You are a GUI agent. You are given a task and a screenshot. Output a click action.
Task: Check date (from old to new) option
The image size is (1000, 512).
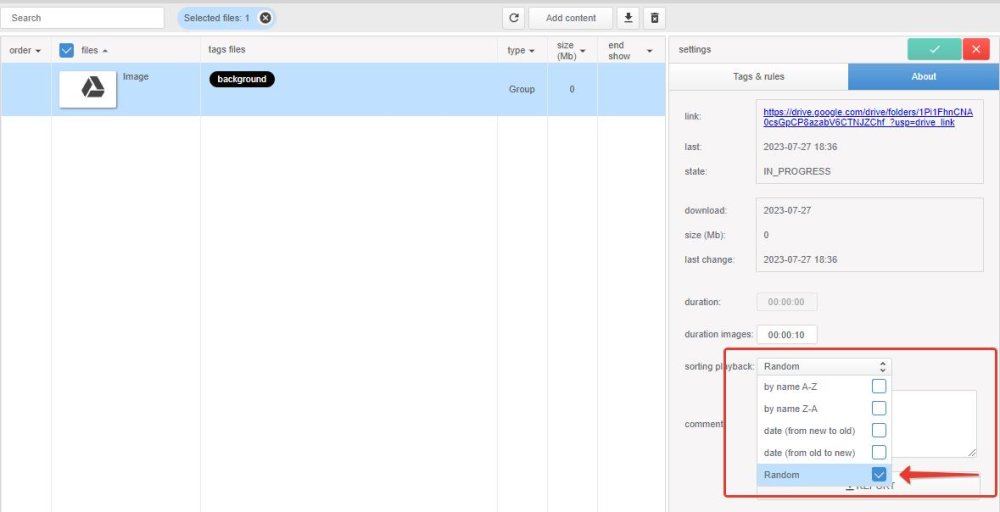(879, 453)
